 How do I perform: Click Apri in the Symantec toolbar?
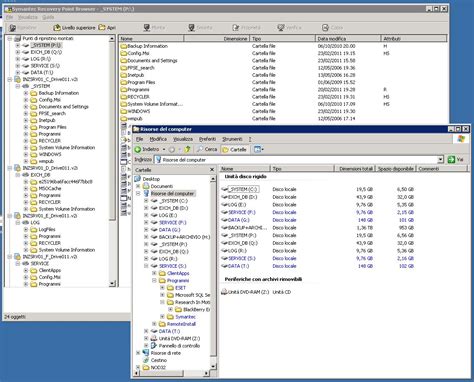click(107, 28)
